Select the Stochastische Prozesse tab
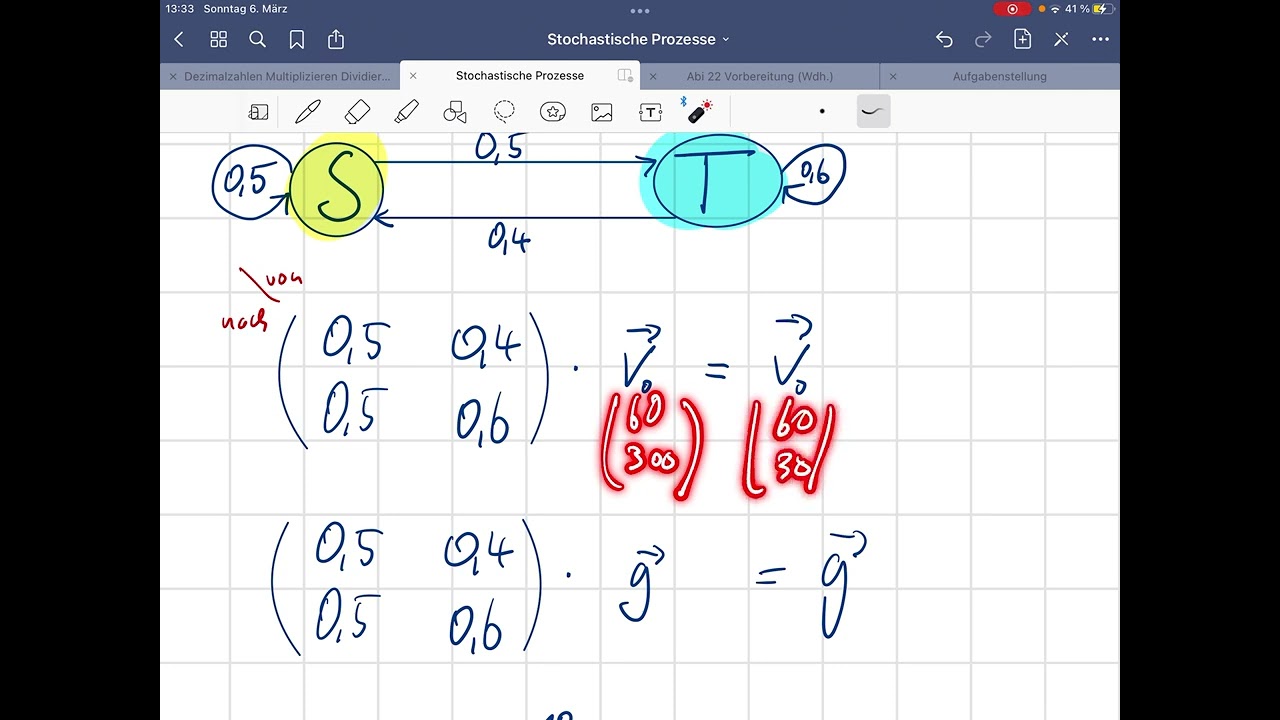The width and height of the screenshot is (1280, 720). point(520,76)
